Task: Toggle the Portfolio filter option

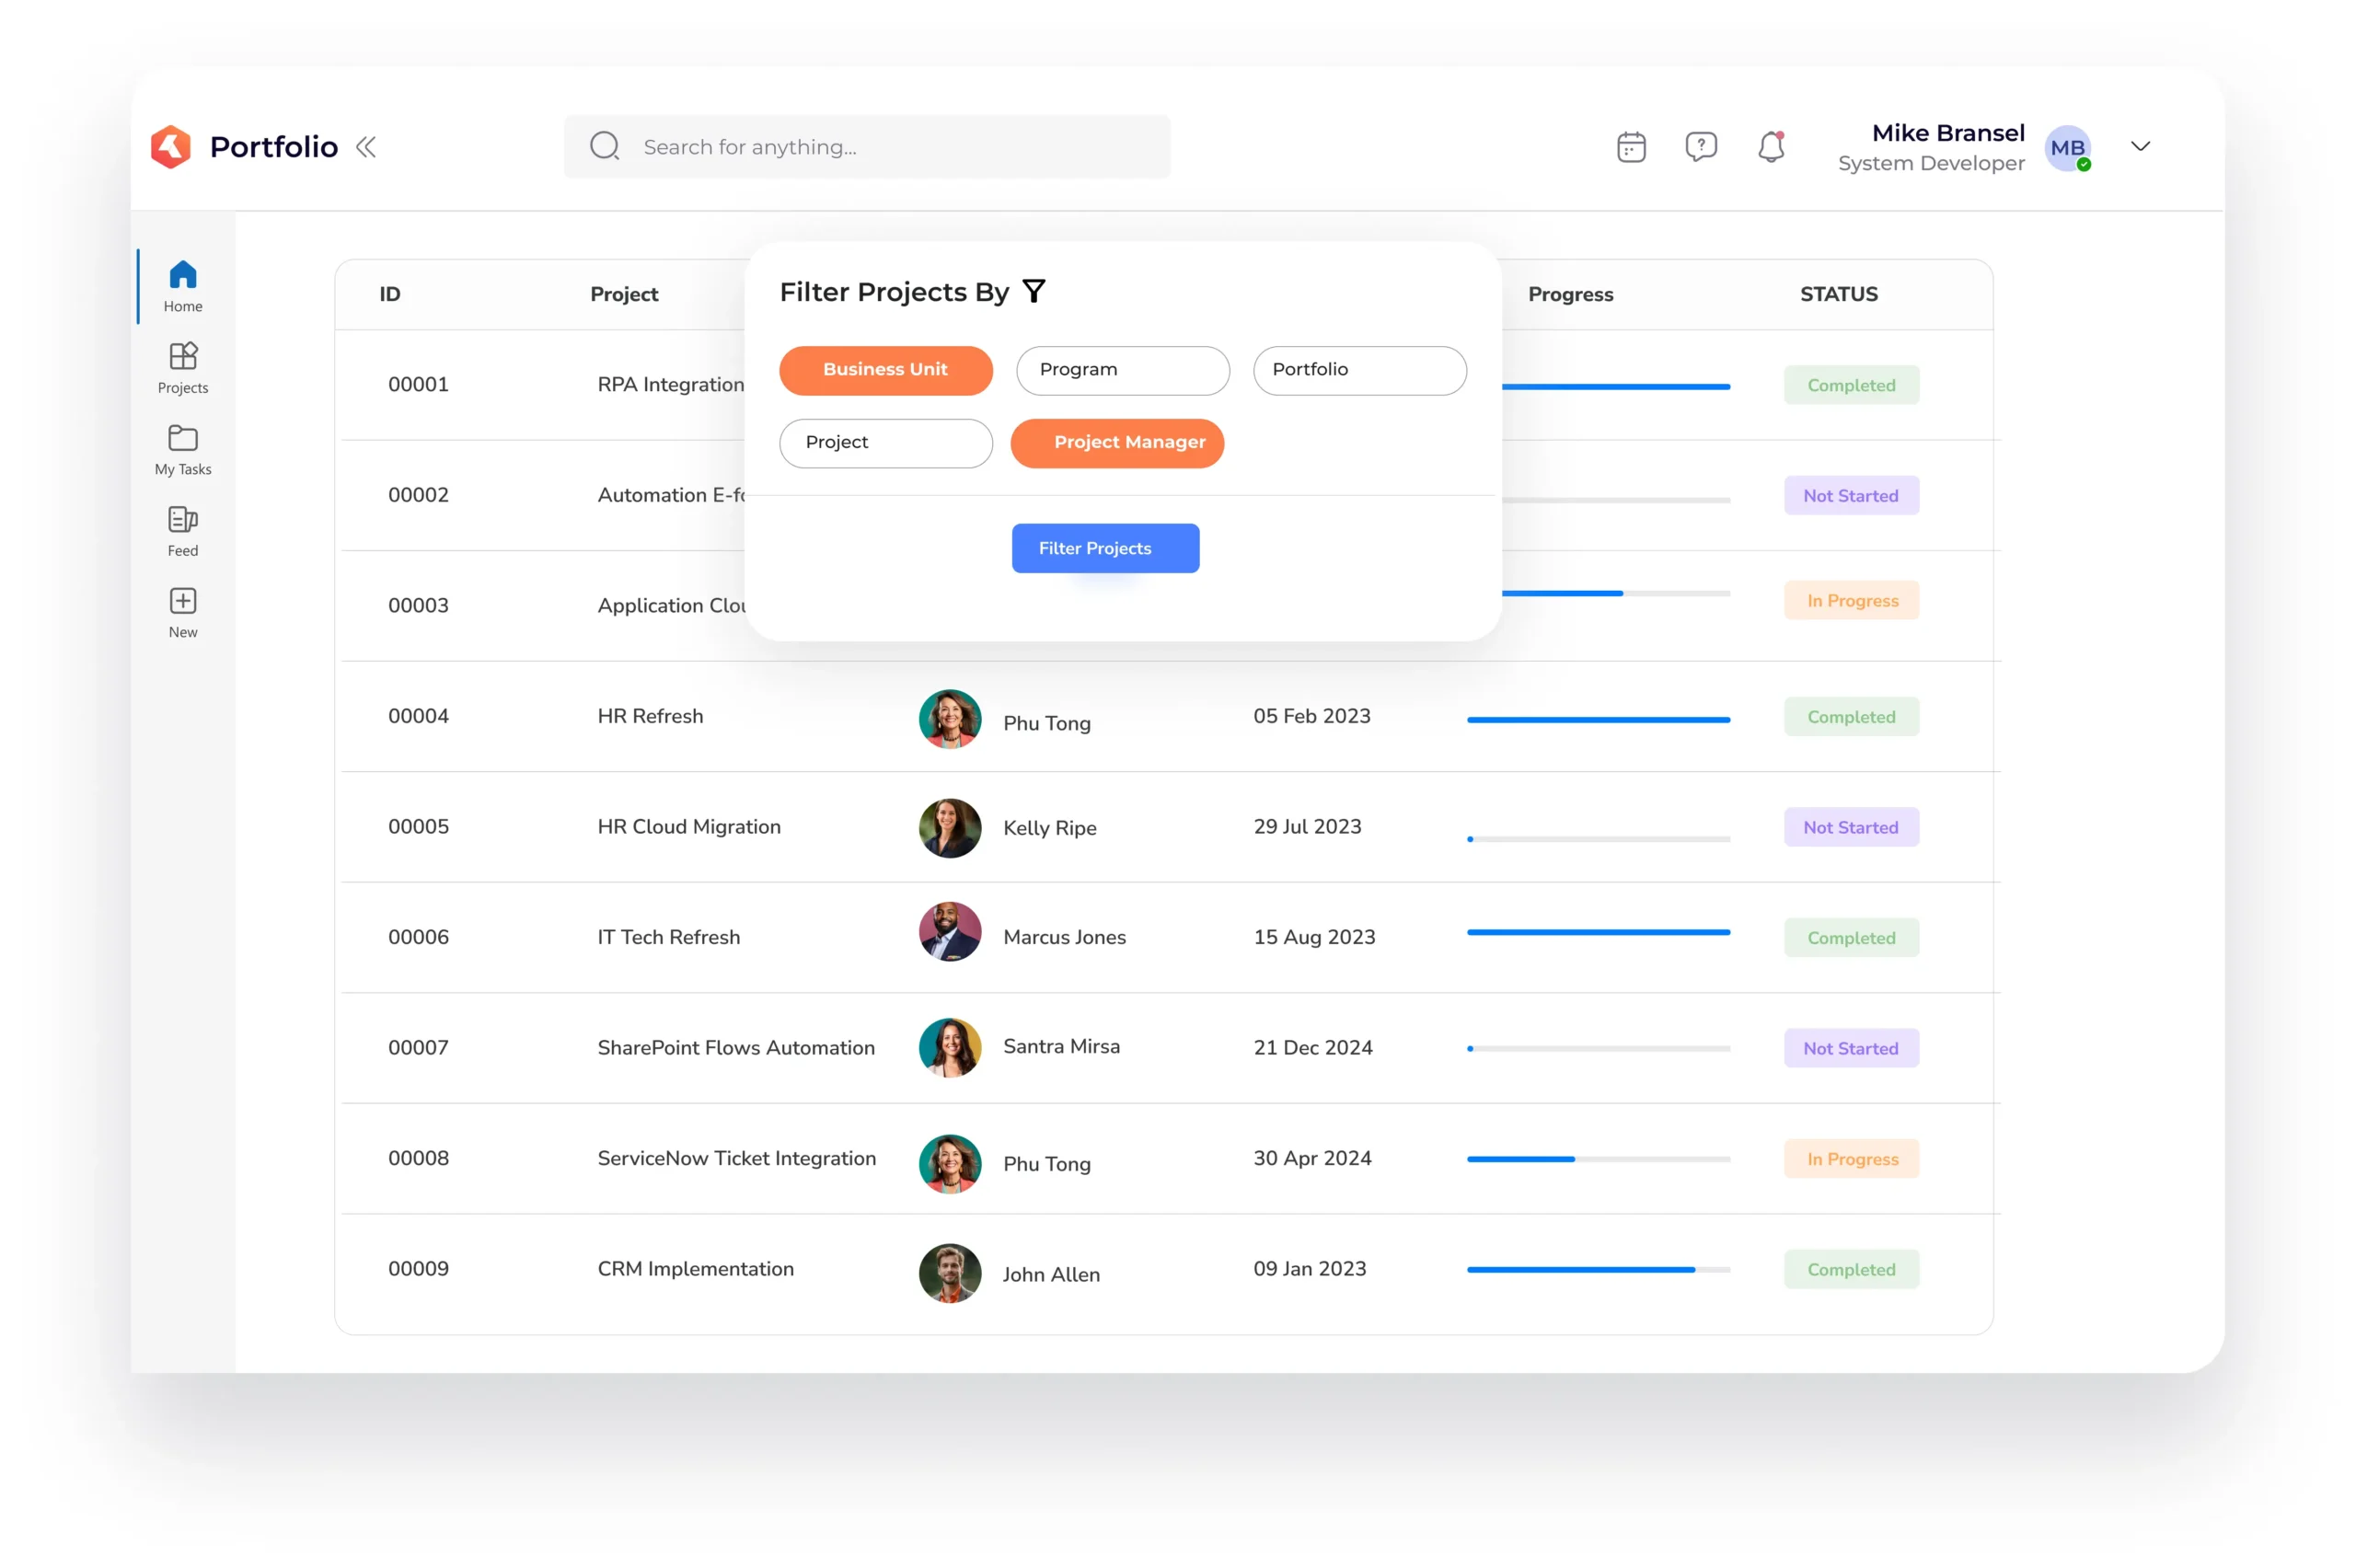Action: [x=1360, y=369]
